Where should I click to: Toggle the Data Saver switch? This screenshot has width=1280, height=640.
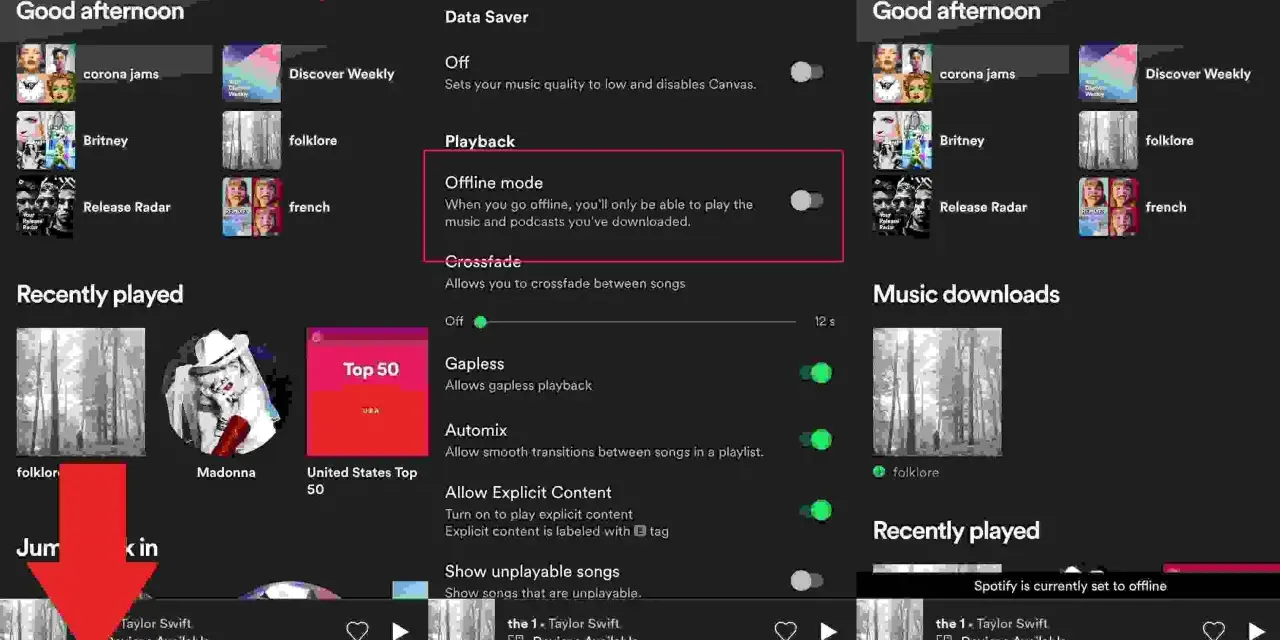tap(806, 72)
